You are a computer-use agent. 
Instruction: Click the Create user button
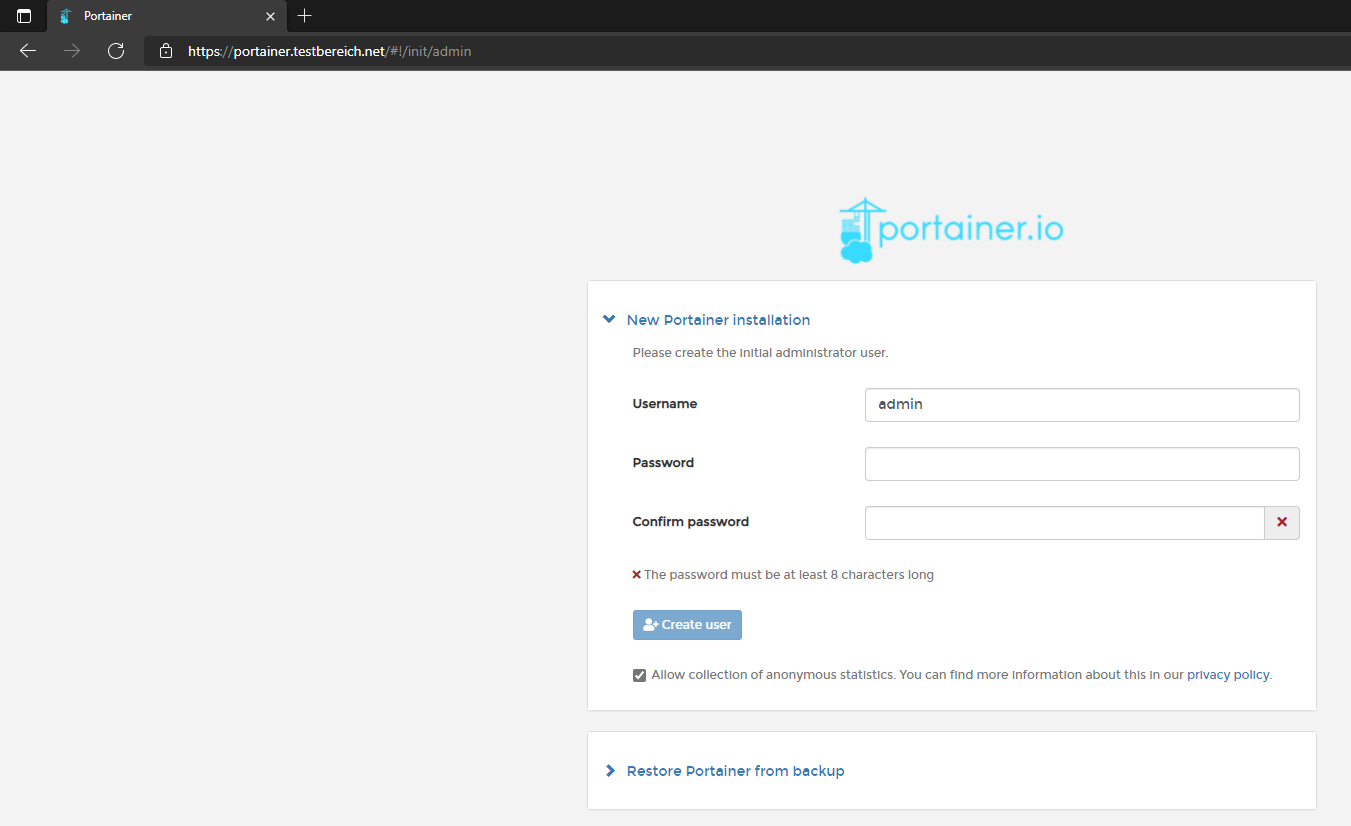coord(687,624)
